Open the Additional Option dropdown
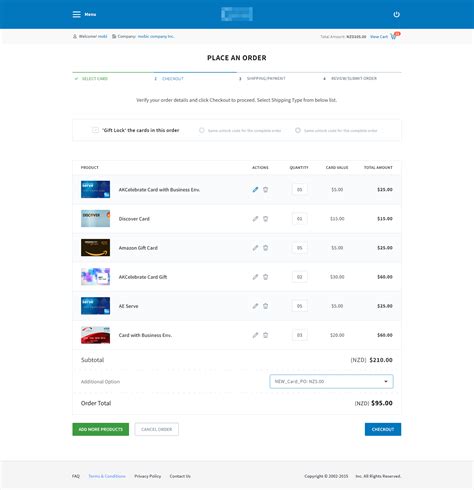This screenshot has height=490, width=474. point(331,381)
